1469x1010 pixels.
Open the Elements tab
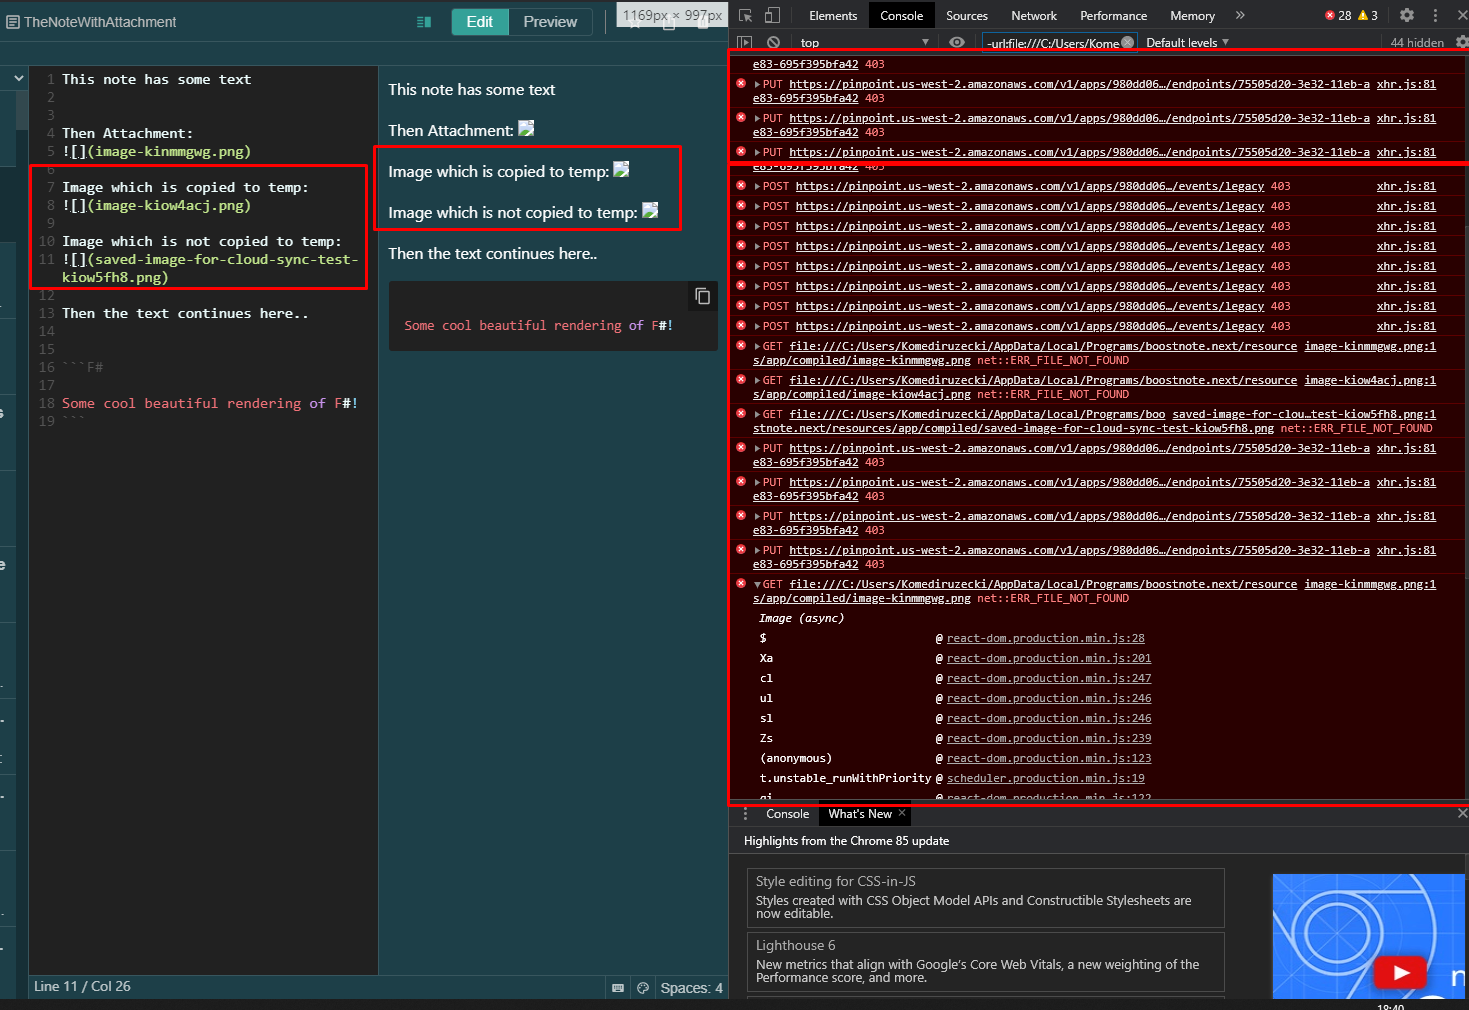pyautogui.click(x=833, y=15)
